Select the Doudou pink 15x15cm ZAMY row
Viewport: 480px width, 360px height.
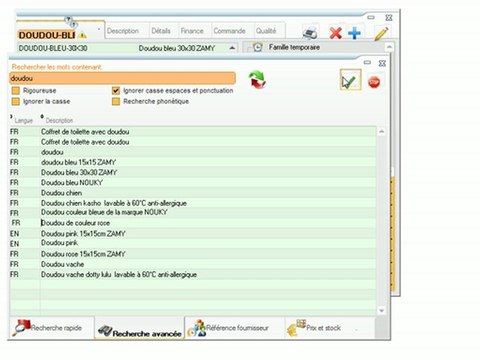(x=193, y=234)
